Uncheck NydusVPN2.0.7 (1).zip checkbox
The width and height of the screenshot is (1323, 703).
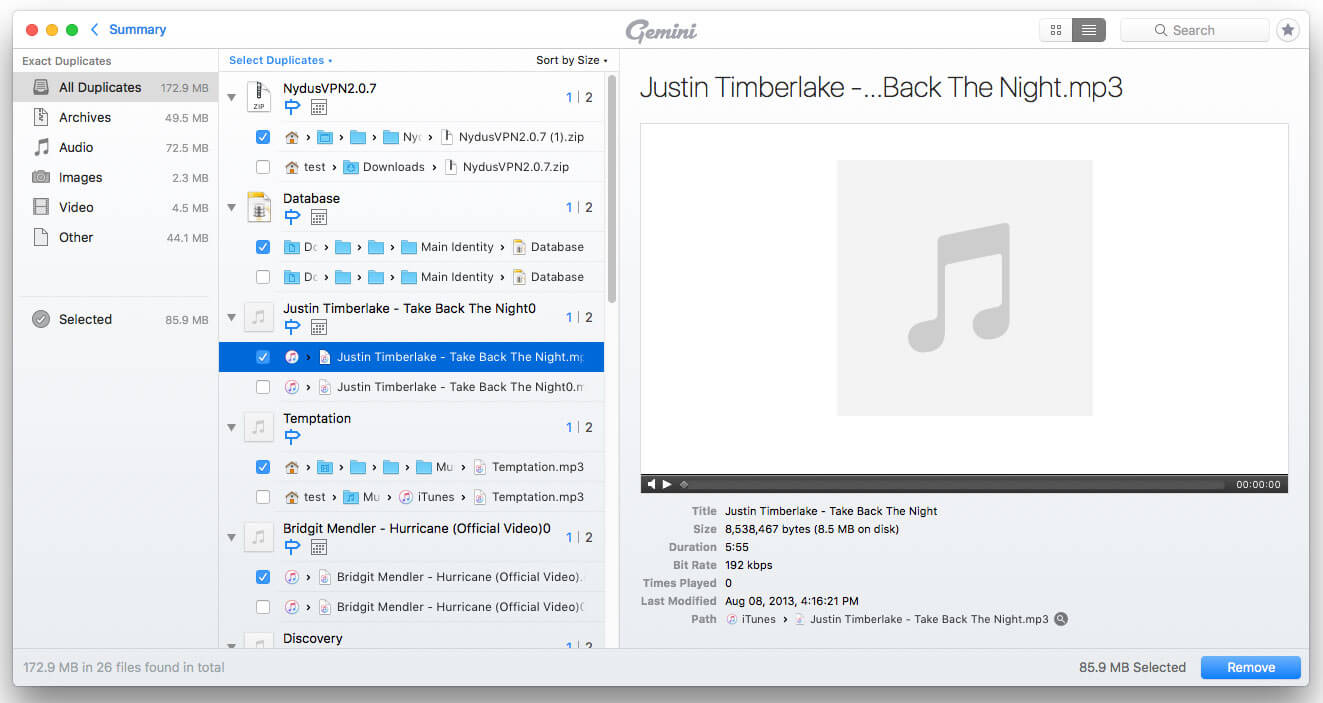point(263,137)
